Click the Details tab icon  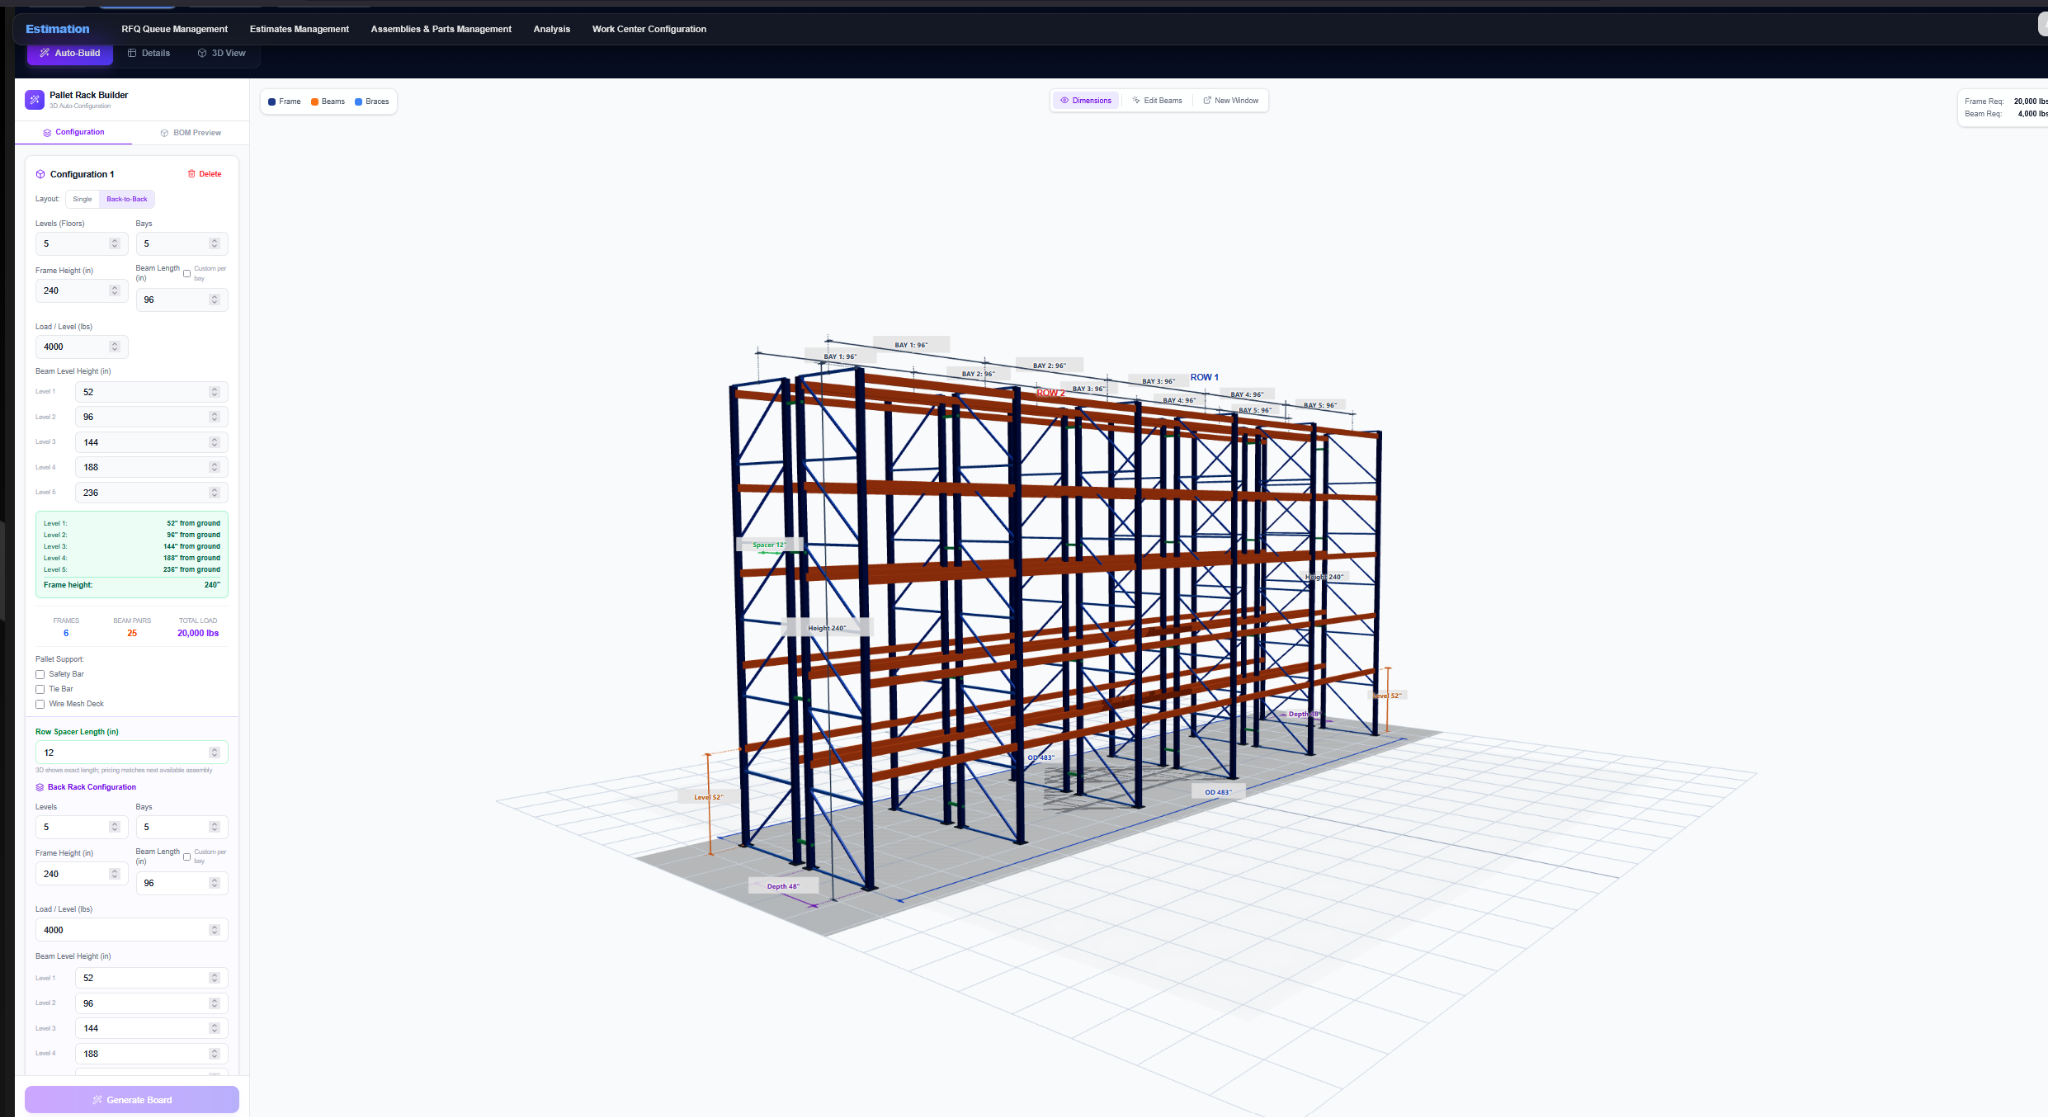tap(132, 53)
